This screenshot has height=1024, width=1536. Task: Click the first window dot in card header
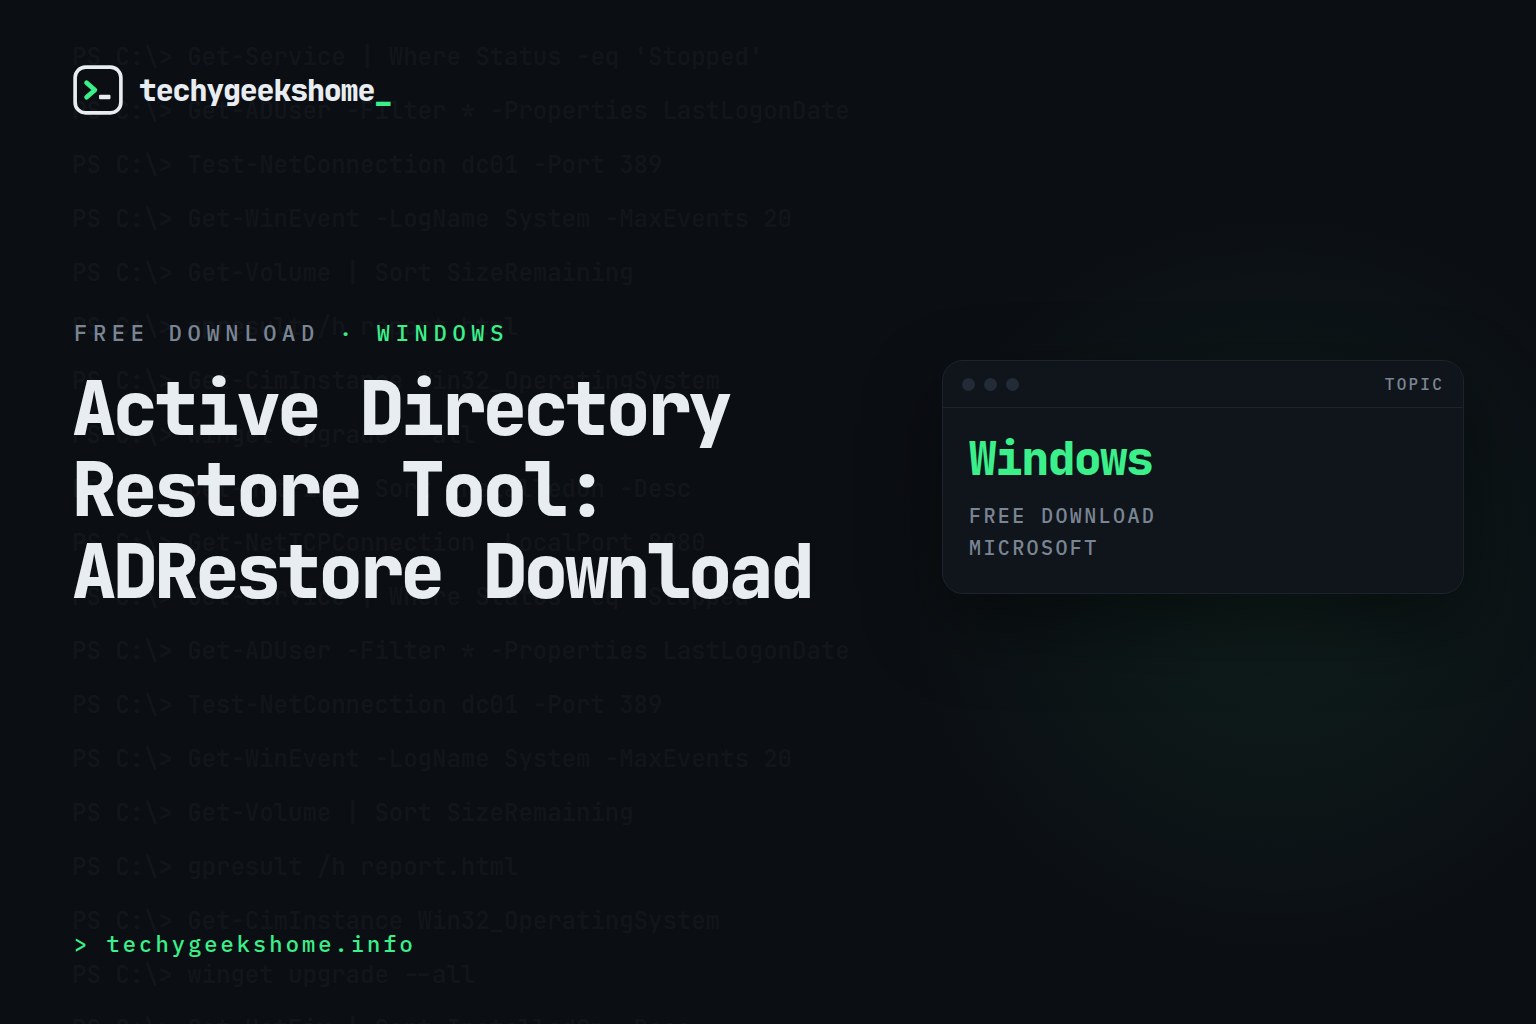click(x=968, y=384)
